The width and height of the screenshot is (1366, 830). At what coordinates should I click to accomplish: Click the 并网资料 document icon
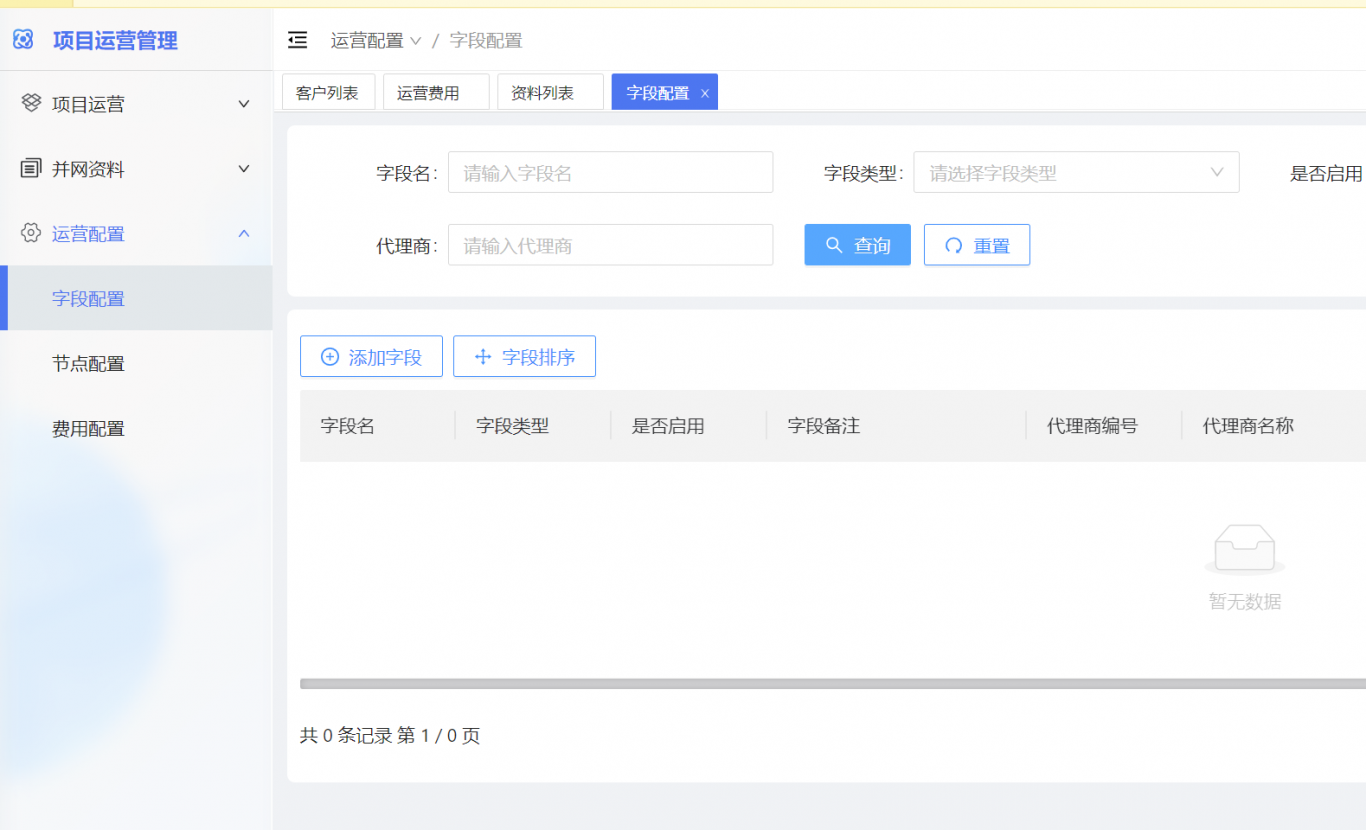31,168
